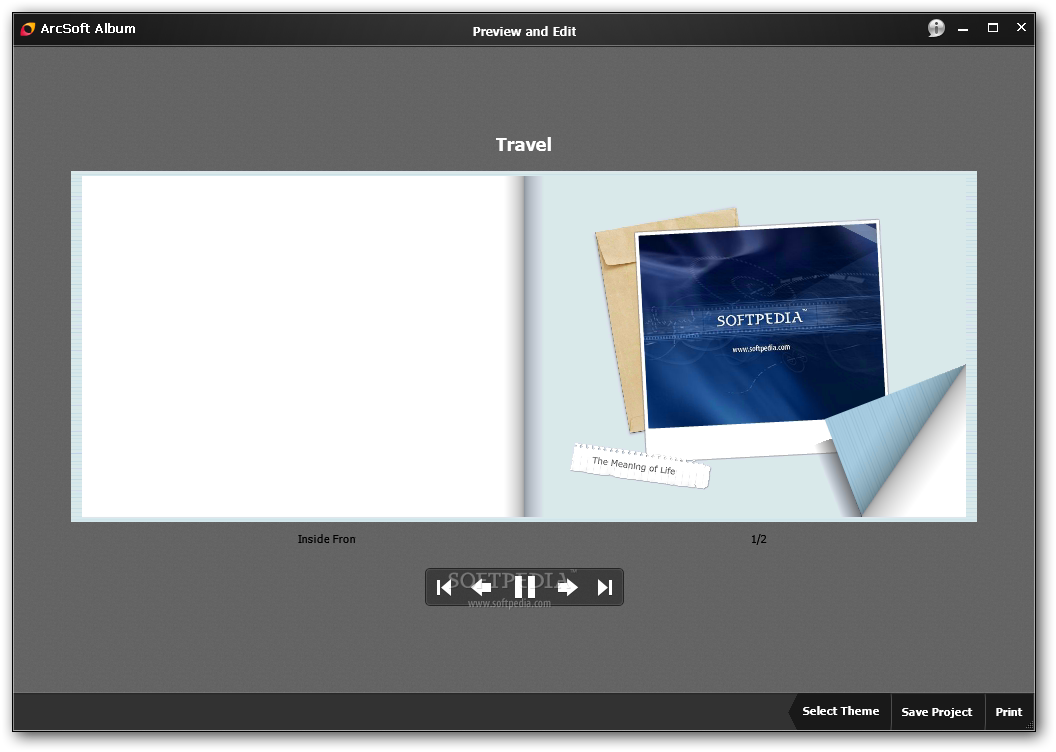Advance to the next page arrow
Viewport: 1056px width, 752px height.
(568, 588)
